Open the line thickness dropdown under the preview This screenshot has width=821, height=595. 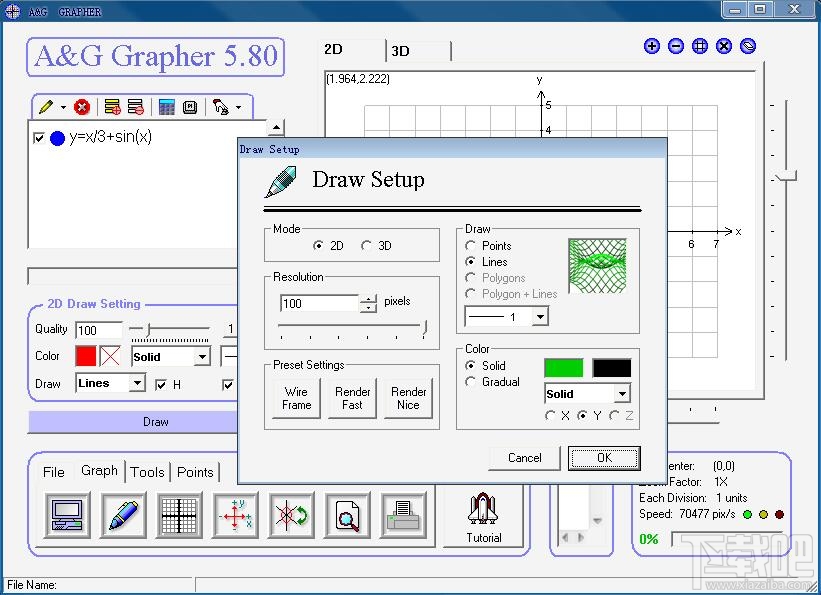pyautogui.click(x=505, y=316)
